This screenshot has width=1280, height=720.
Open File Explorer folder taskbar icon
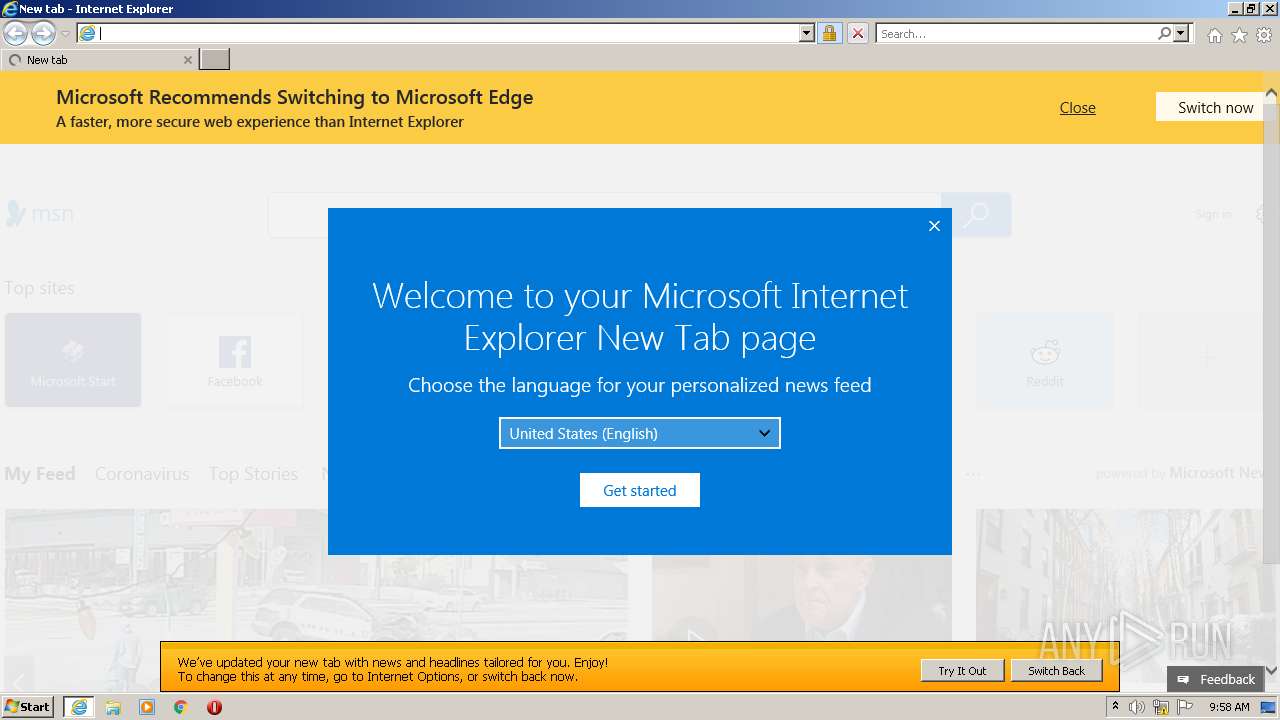coord(113,707)
